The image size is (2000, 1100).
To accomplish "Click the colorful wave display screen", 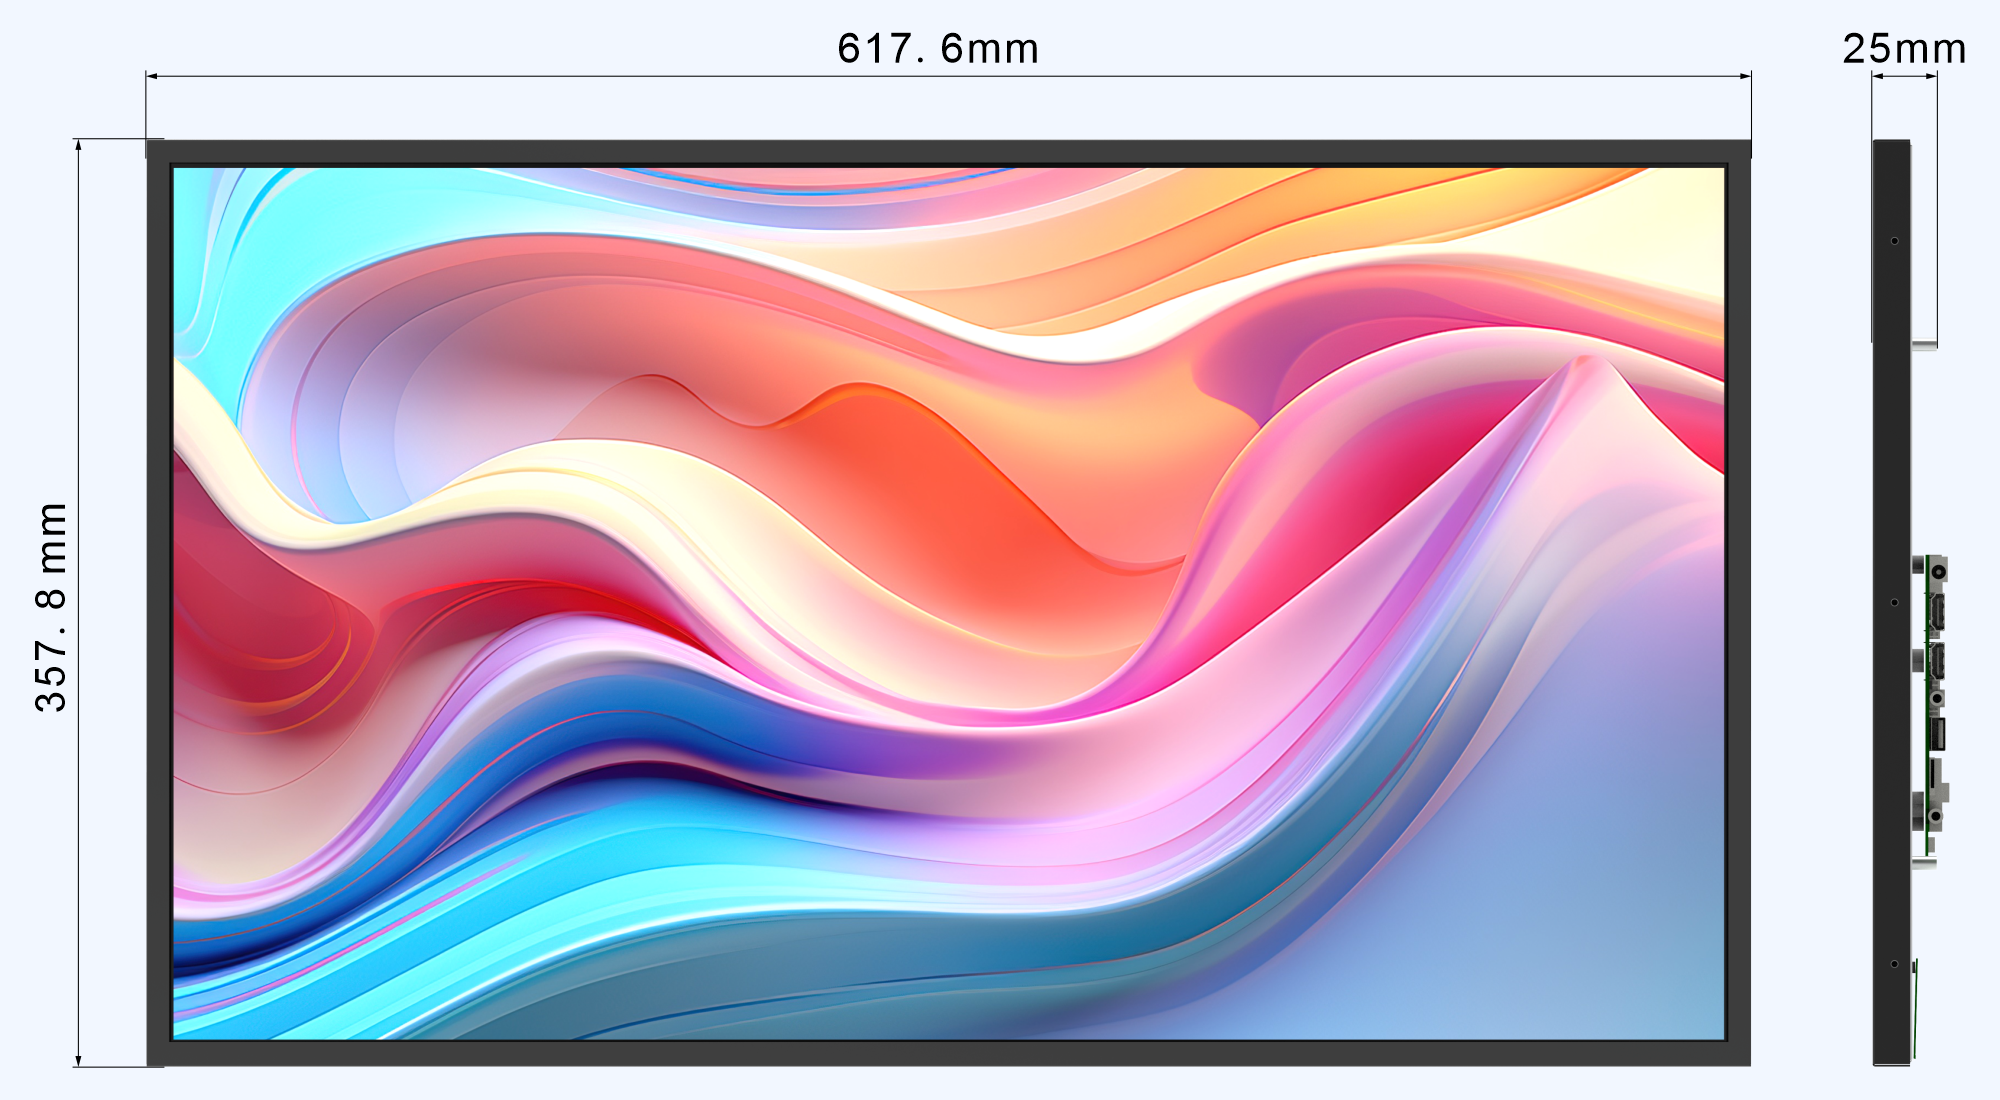I will click(x=949, y=603).
